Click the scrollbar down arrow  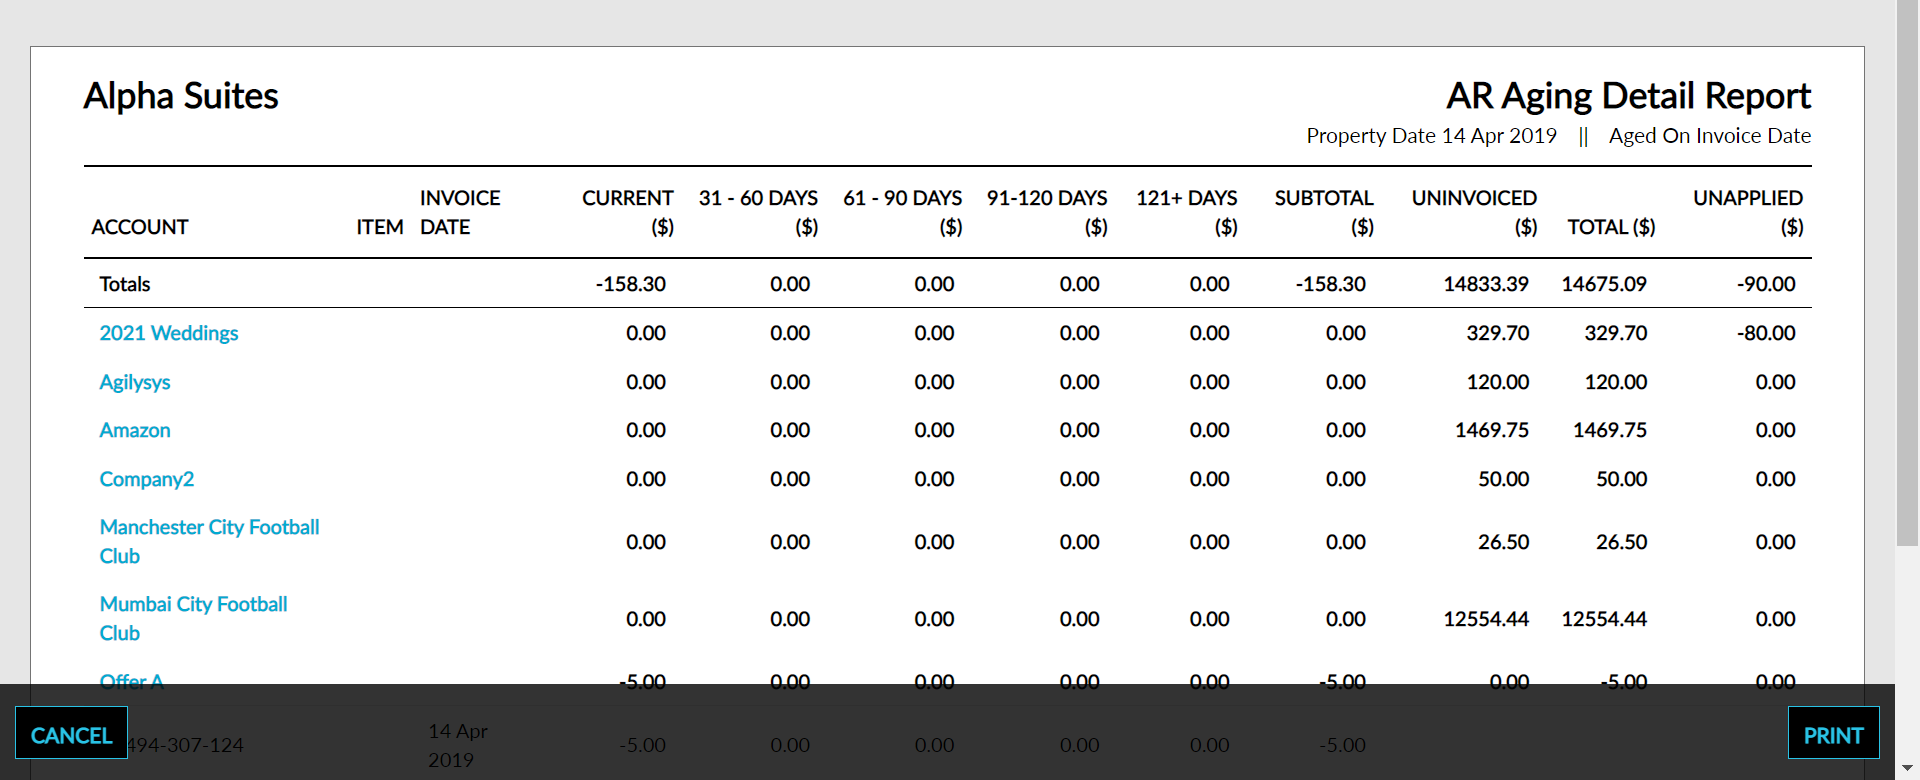(x=1907, y=768)
